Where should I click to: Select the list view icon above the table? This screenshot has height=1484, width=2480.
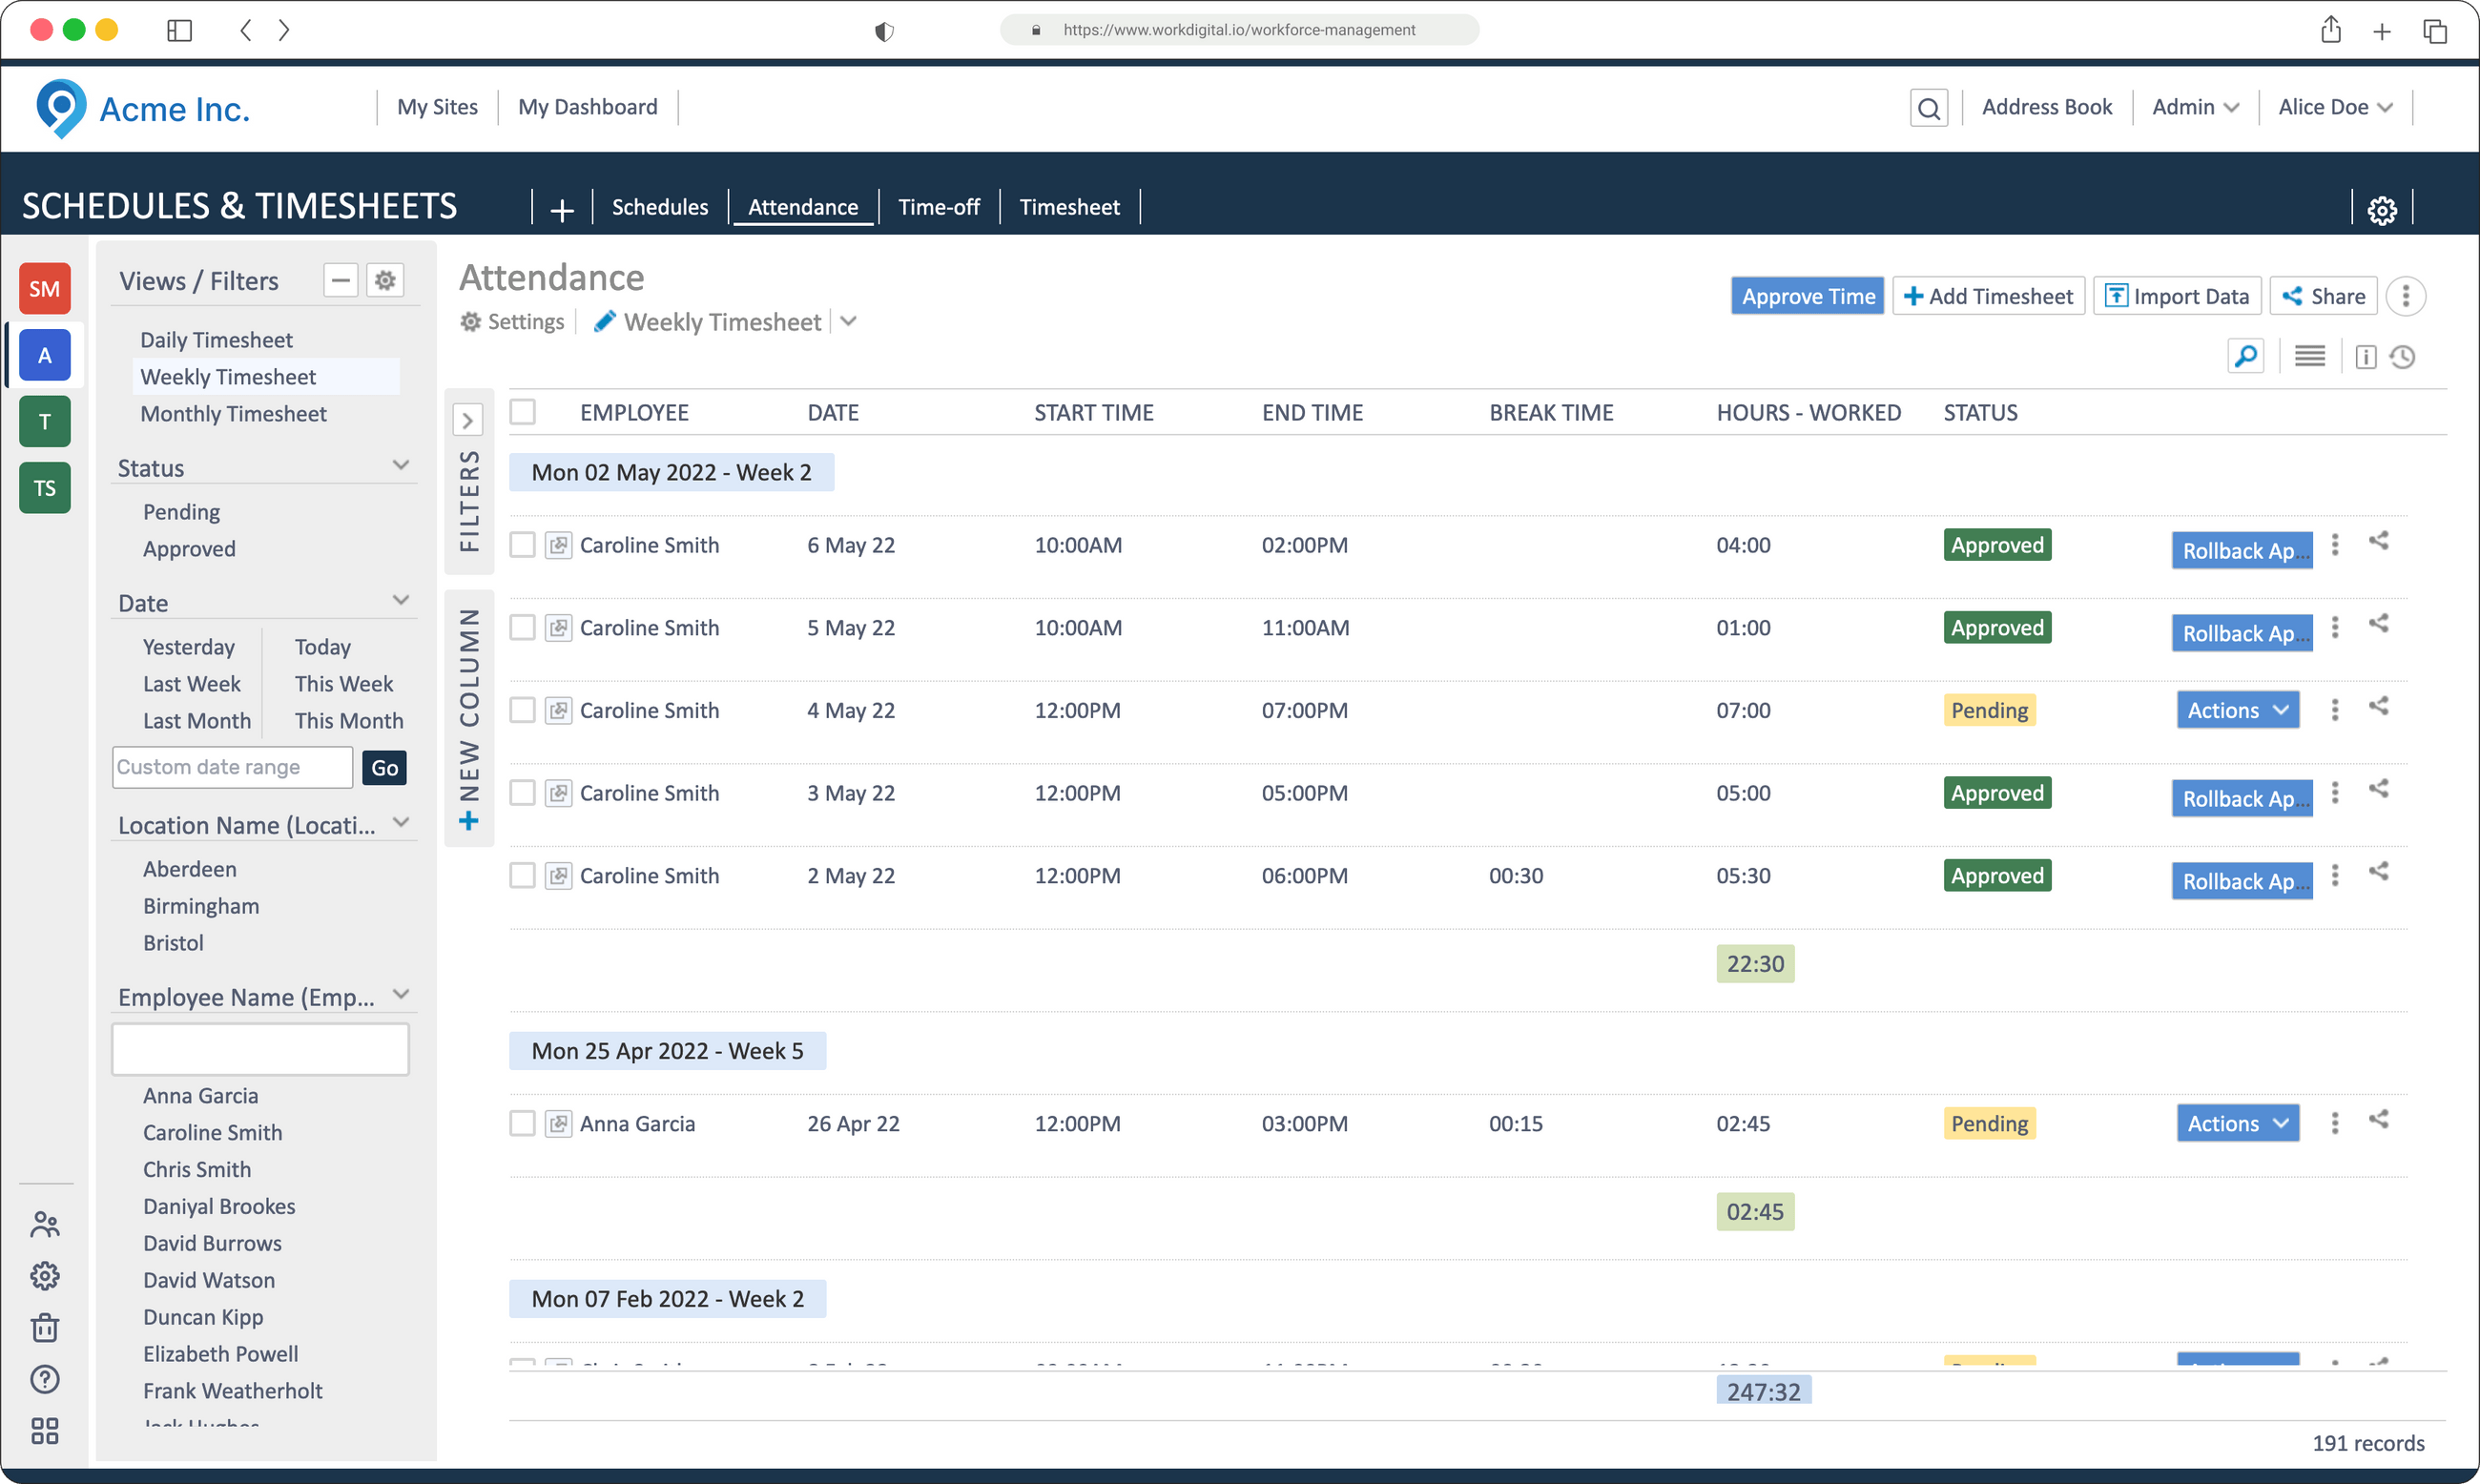2310,355
